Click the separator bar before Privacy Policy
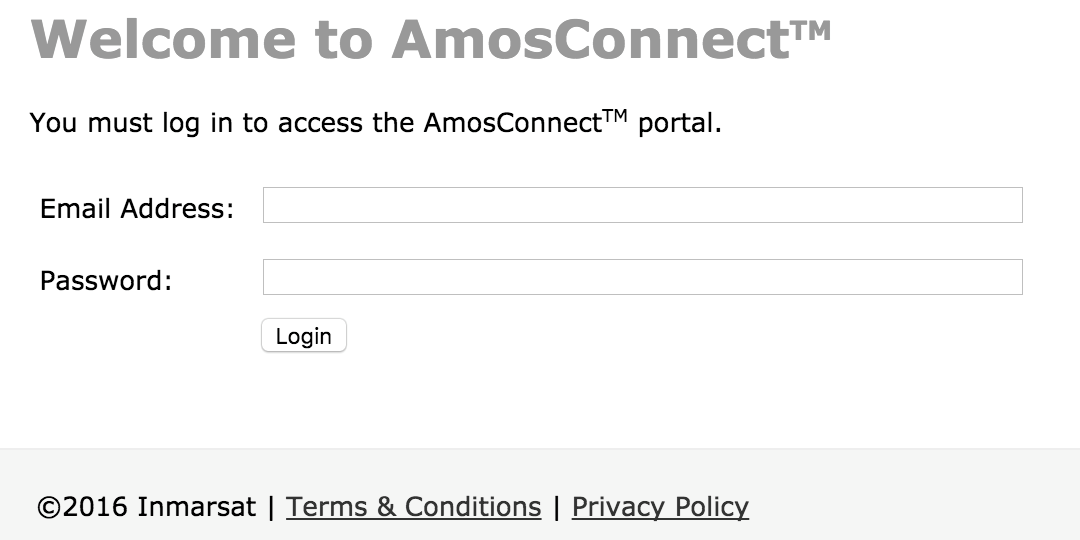Image resolution: width=1080 pixels, height=540 pixels. 557,507
